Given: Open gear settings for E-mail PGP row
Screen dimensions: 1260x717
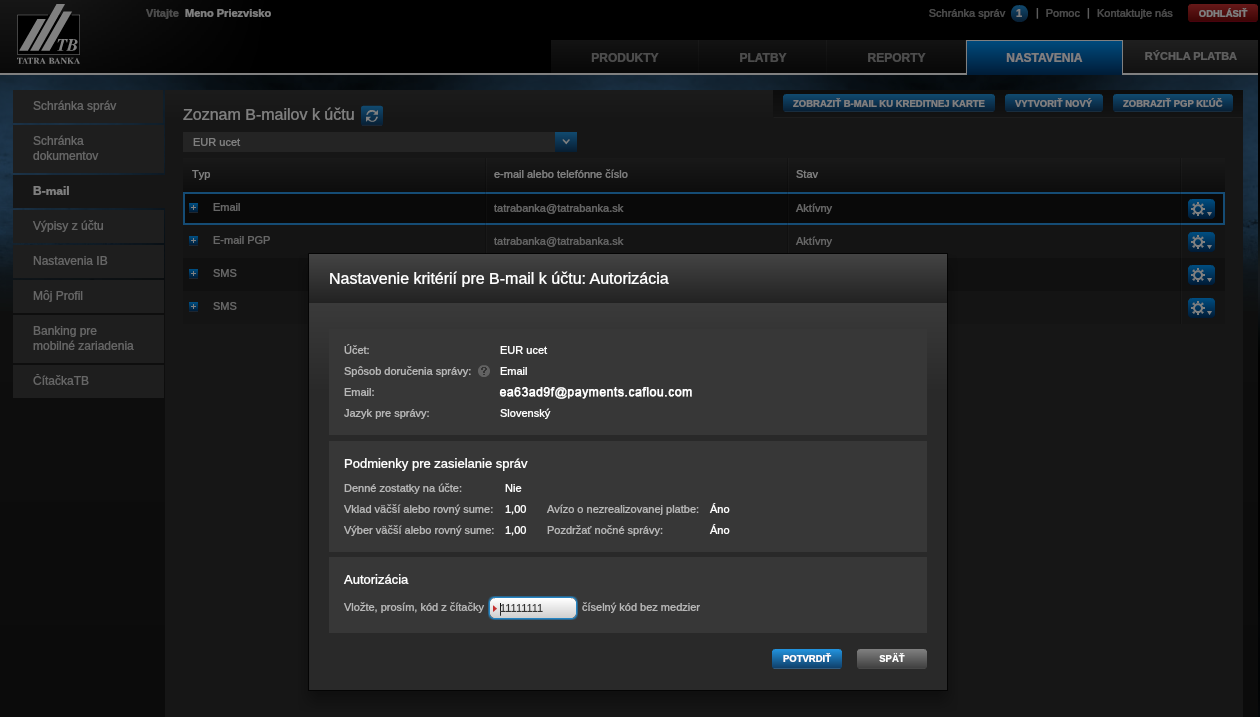Looking at the screenshot, I should pos(1200,242).
